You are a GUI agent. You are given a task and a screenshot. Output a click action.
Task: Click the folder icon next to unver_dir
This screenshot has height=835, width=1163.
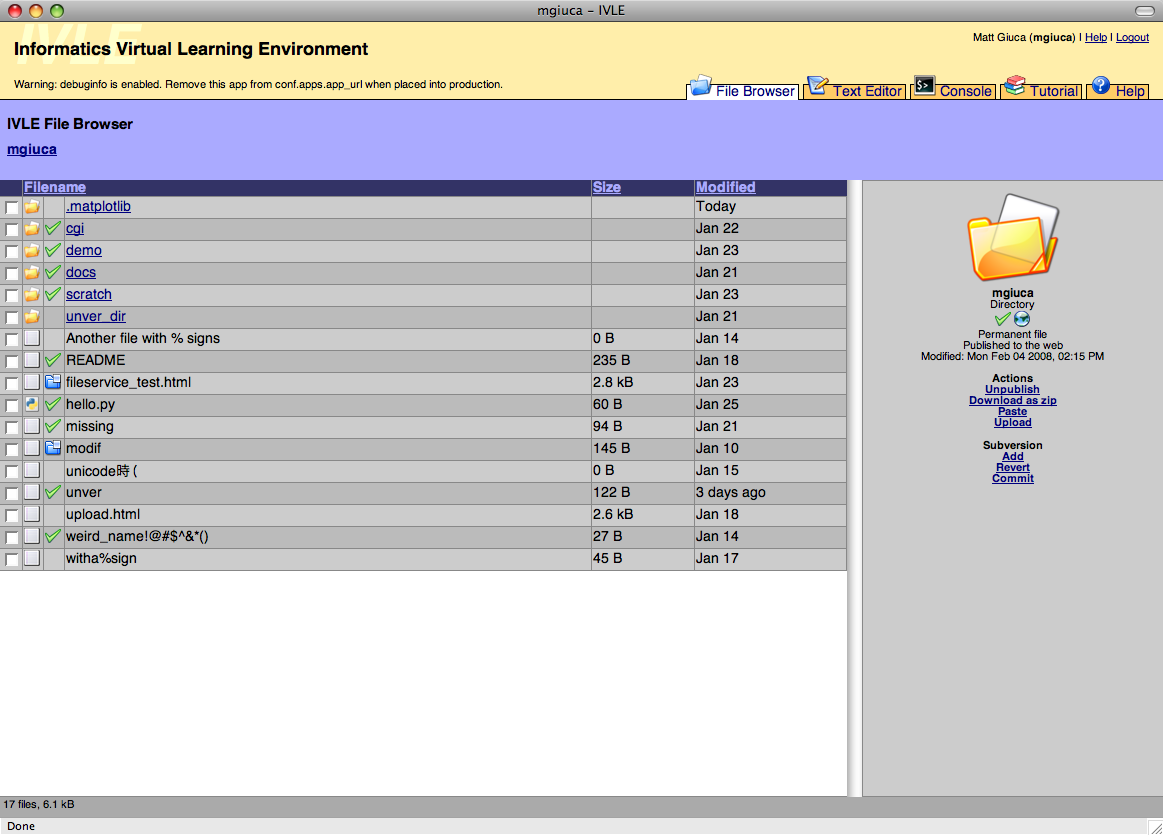click(32, 317)
